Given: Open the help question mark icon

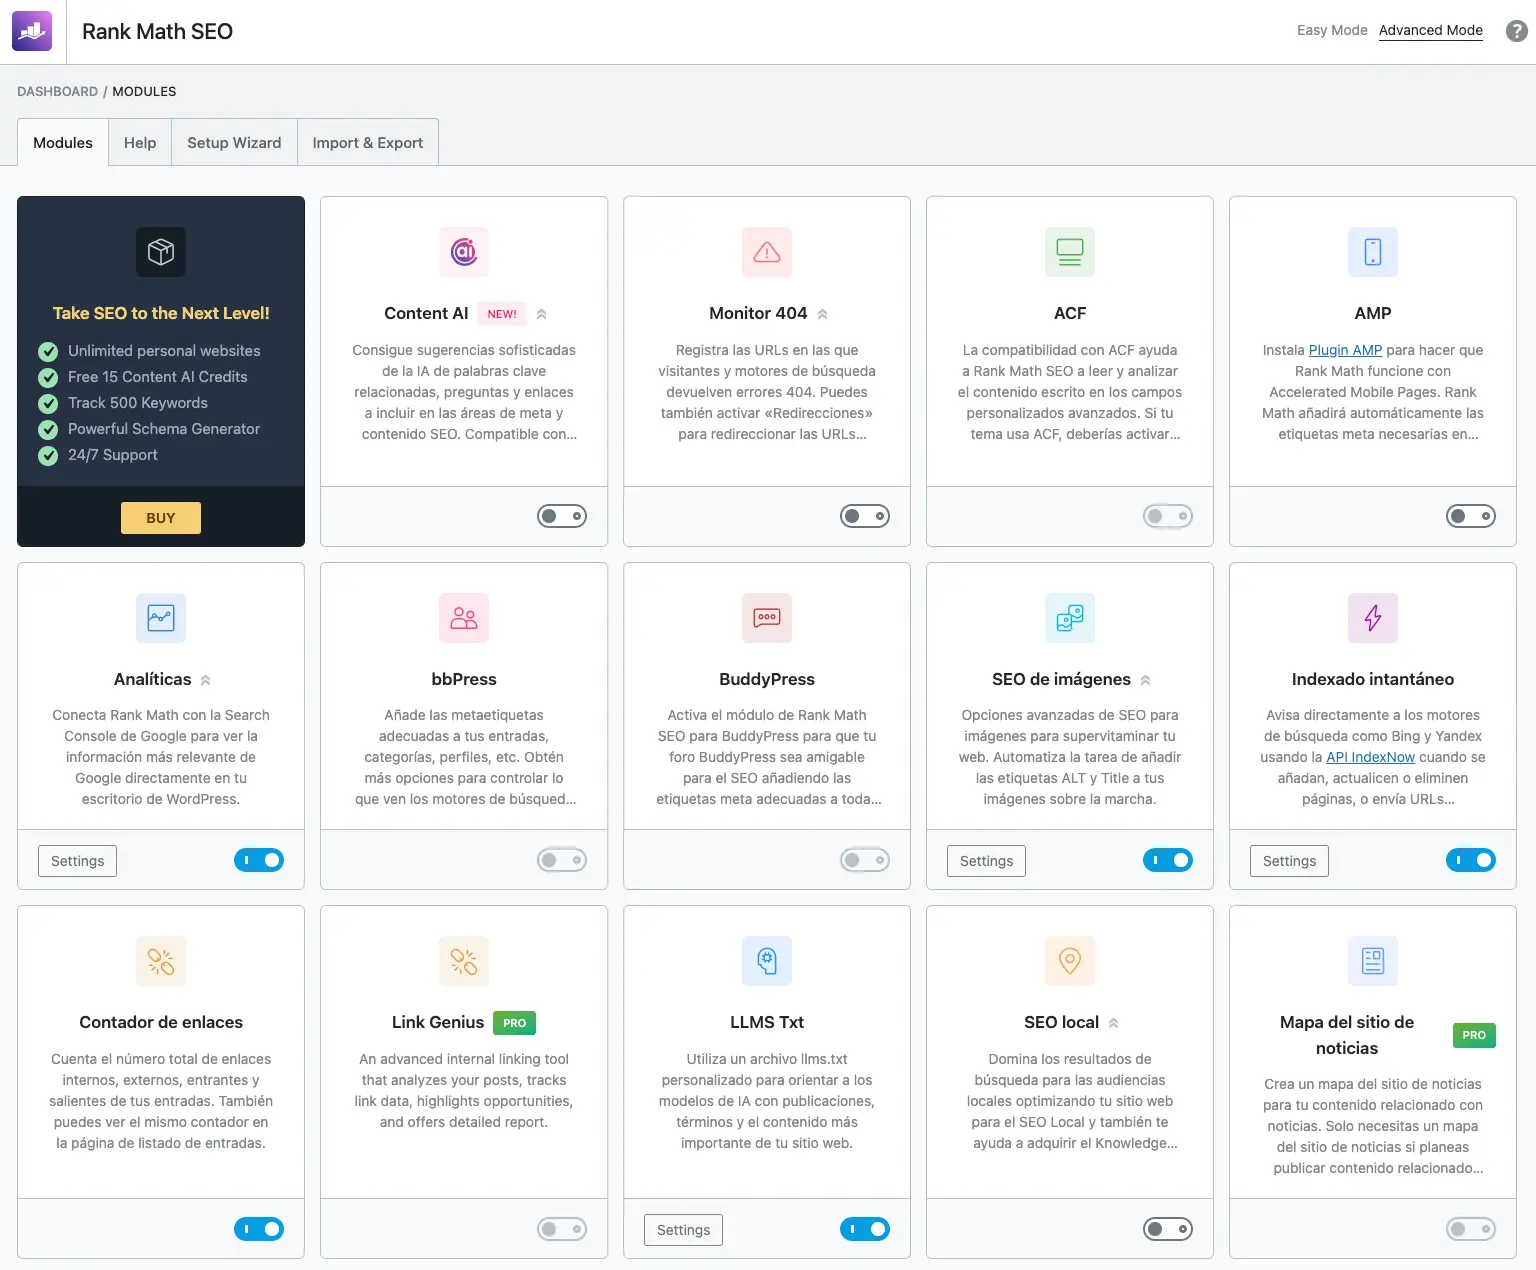Looking at the screenshot, I should [x=1516, y=31].
